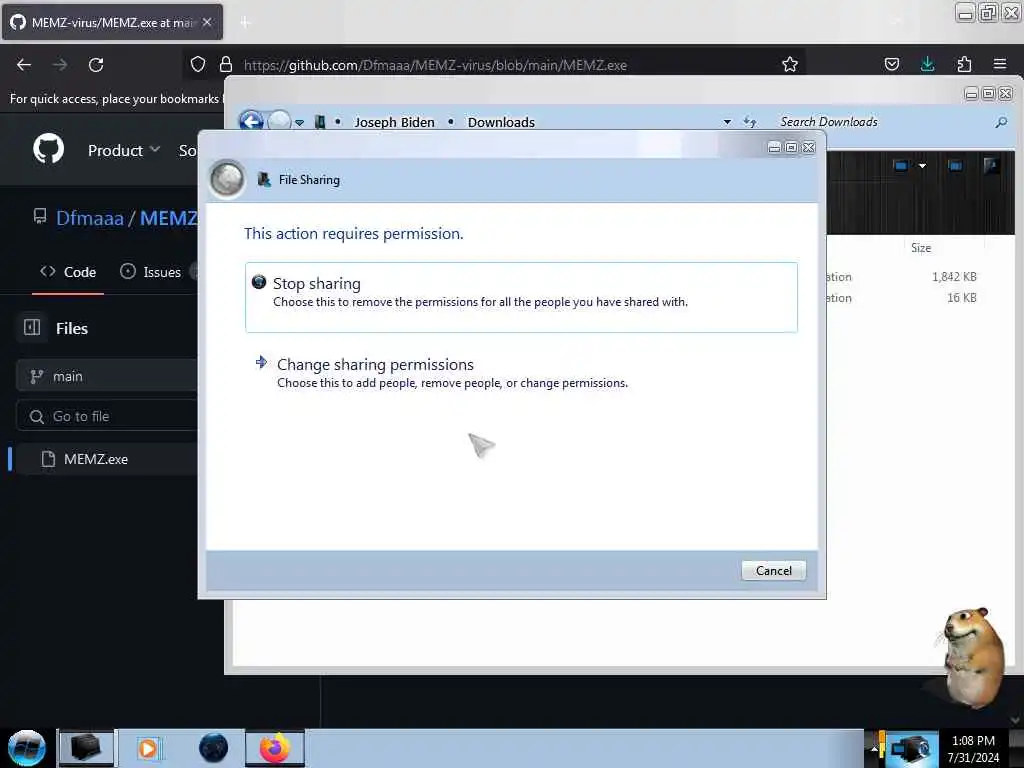Click the 16 KB size entry

[961, 297]
